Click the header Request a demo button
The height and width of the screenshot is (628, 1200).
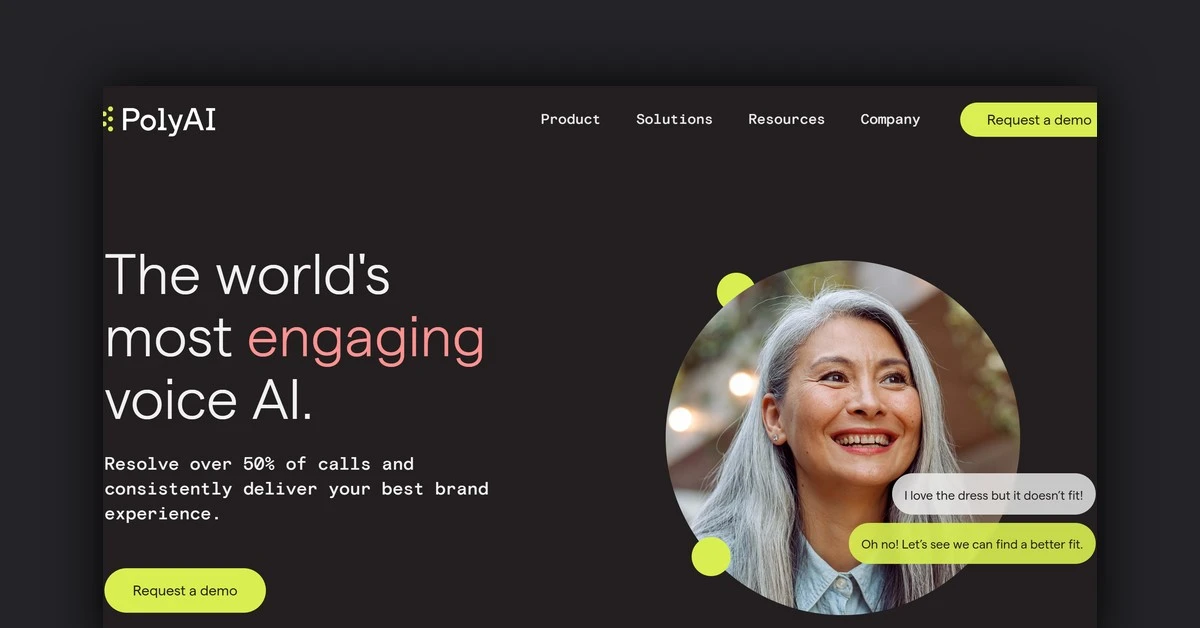coord(1029,120)
